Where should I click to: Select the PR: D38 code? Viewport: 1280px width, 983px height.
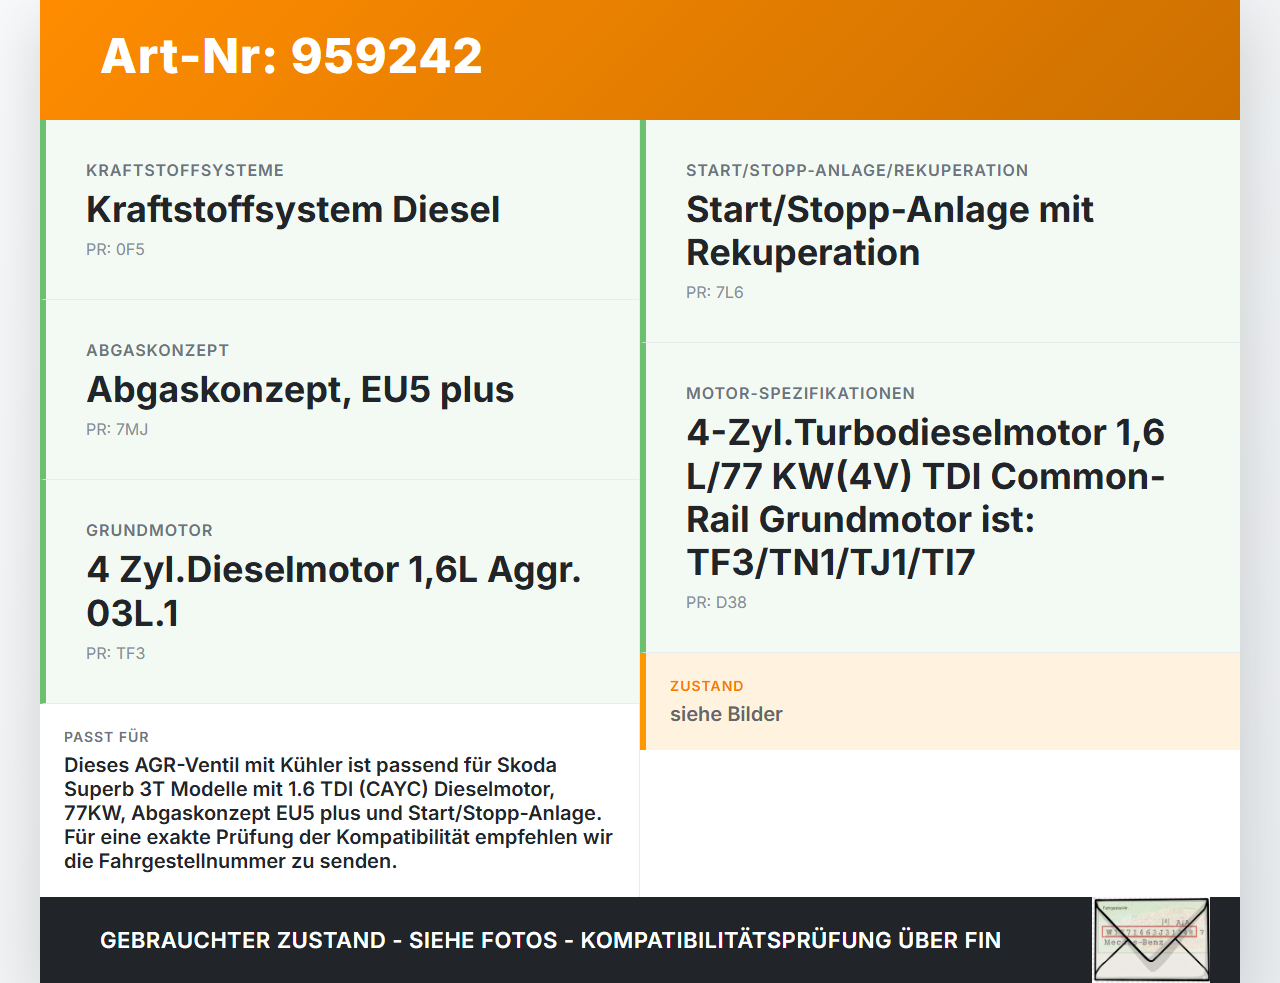pyautogui.click(x=716, y=602)
